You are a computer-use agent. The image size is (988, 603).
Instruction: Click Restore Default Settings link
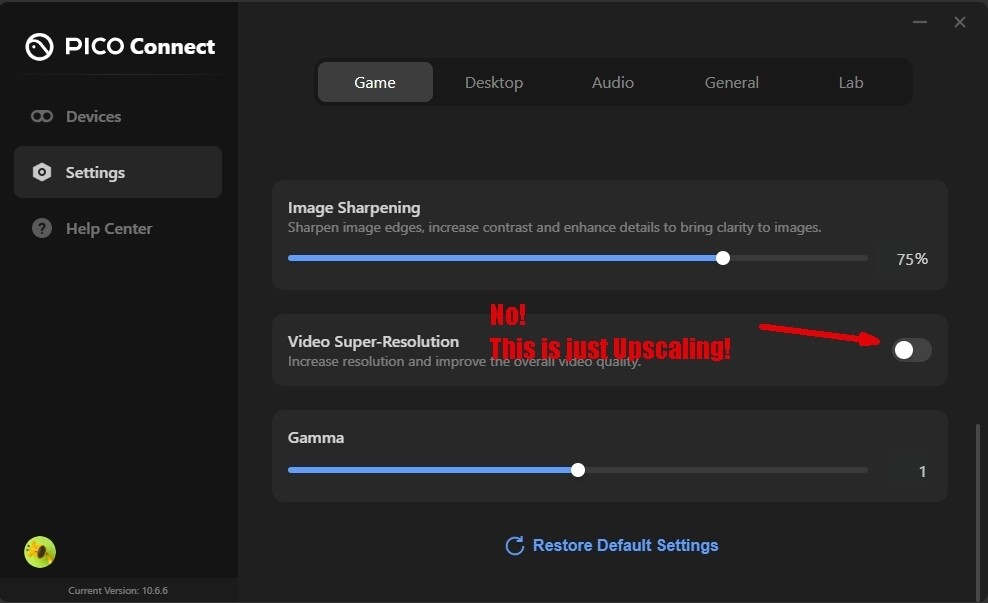(612, 546)
